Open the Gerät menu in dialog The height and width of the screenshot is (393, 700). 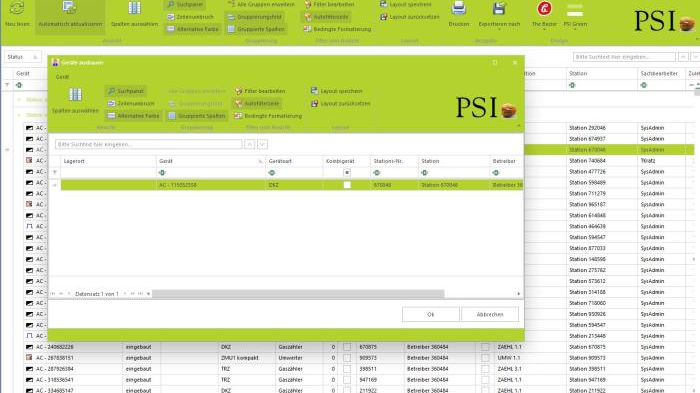[62, 77]
